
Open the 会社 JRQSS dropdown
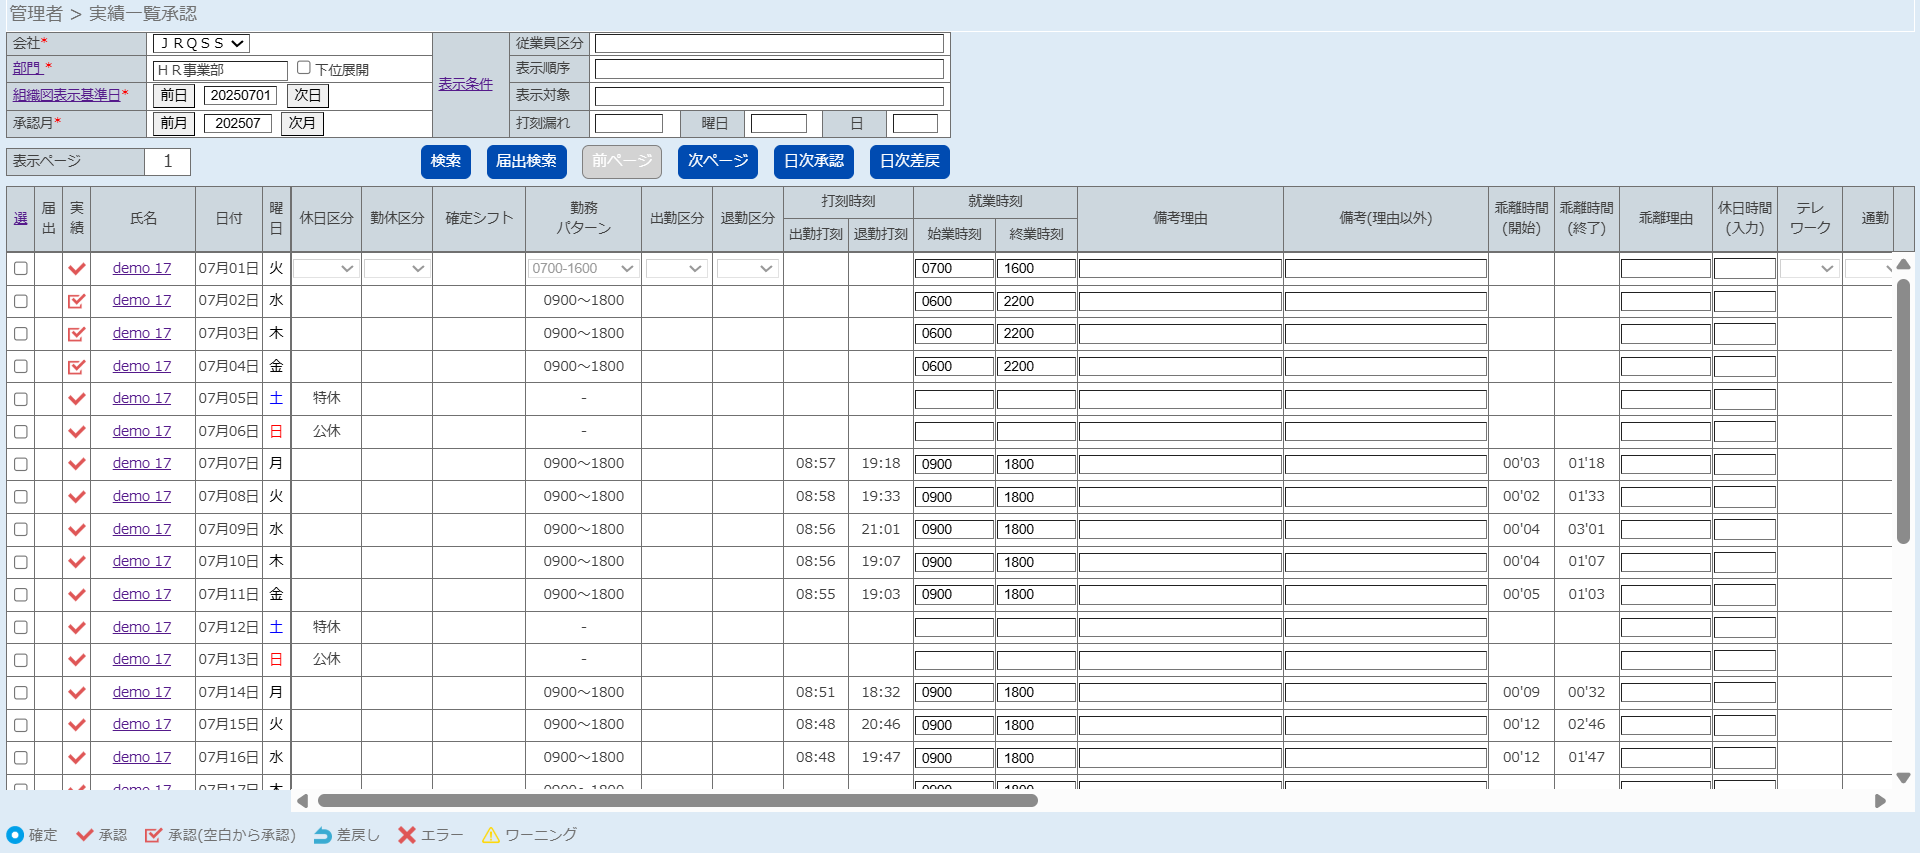(x=201, y=44)
